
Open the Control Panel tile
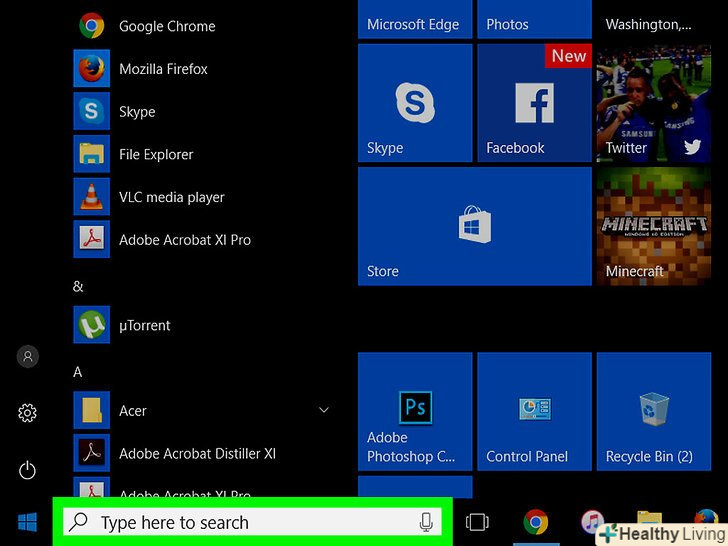coord(534,411)
